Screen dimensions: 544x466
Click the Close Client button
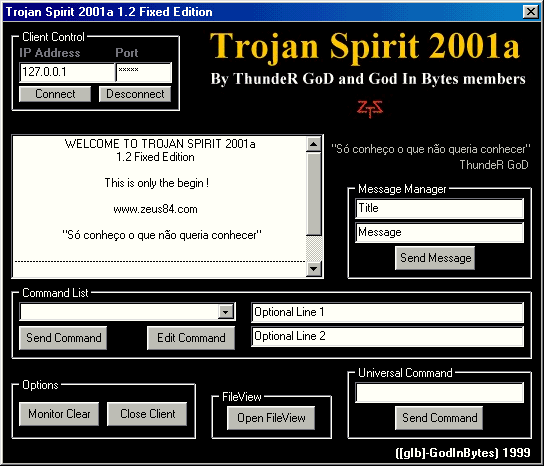(x=147, y=414)
